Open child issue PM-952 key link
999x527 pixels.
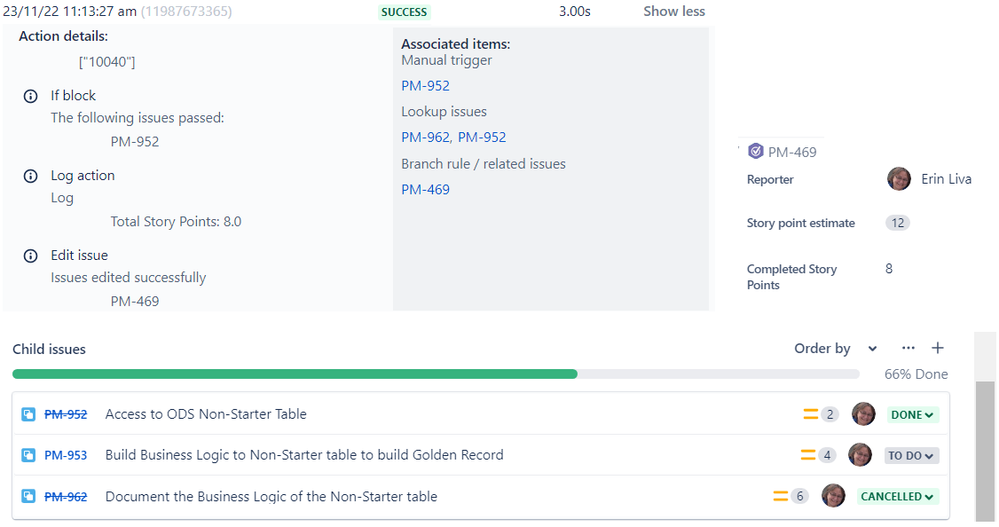click(66, 415)
